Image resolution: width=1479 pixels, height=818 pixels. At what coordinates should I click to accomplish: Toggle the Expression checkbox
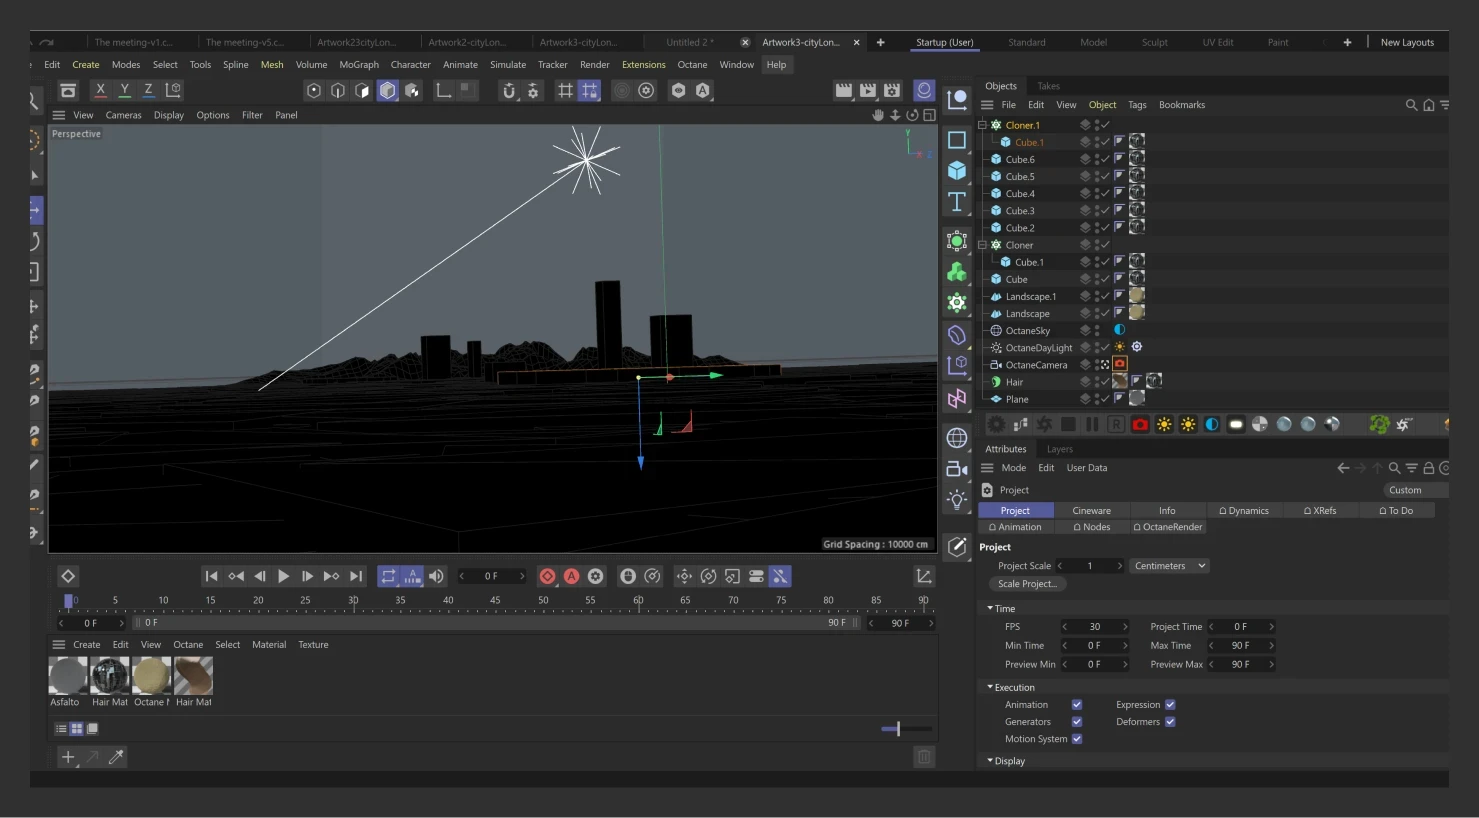coord(1170,705)
